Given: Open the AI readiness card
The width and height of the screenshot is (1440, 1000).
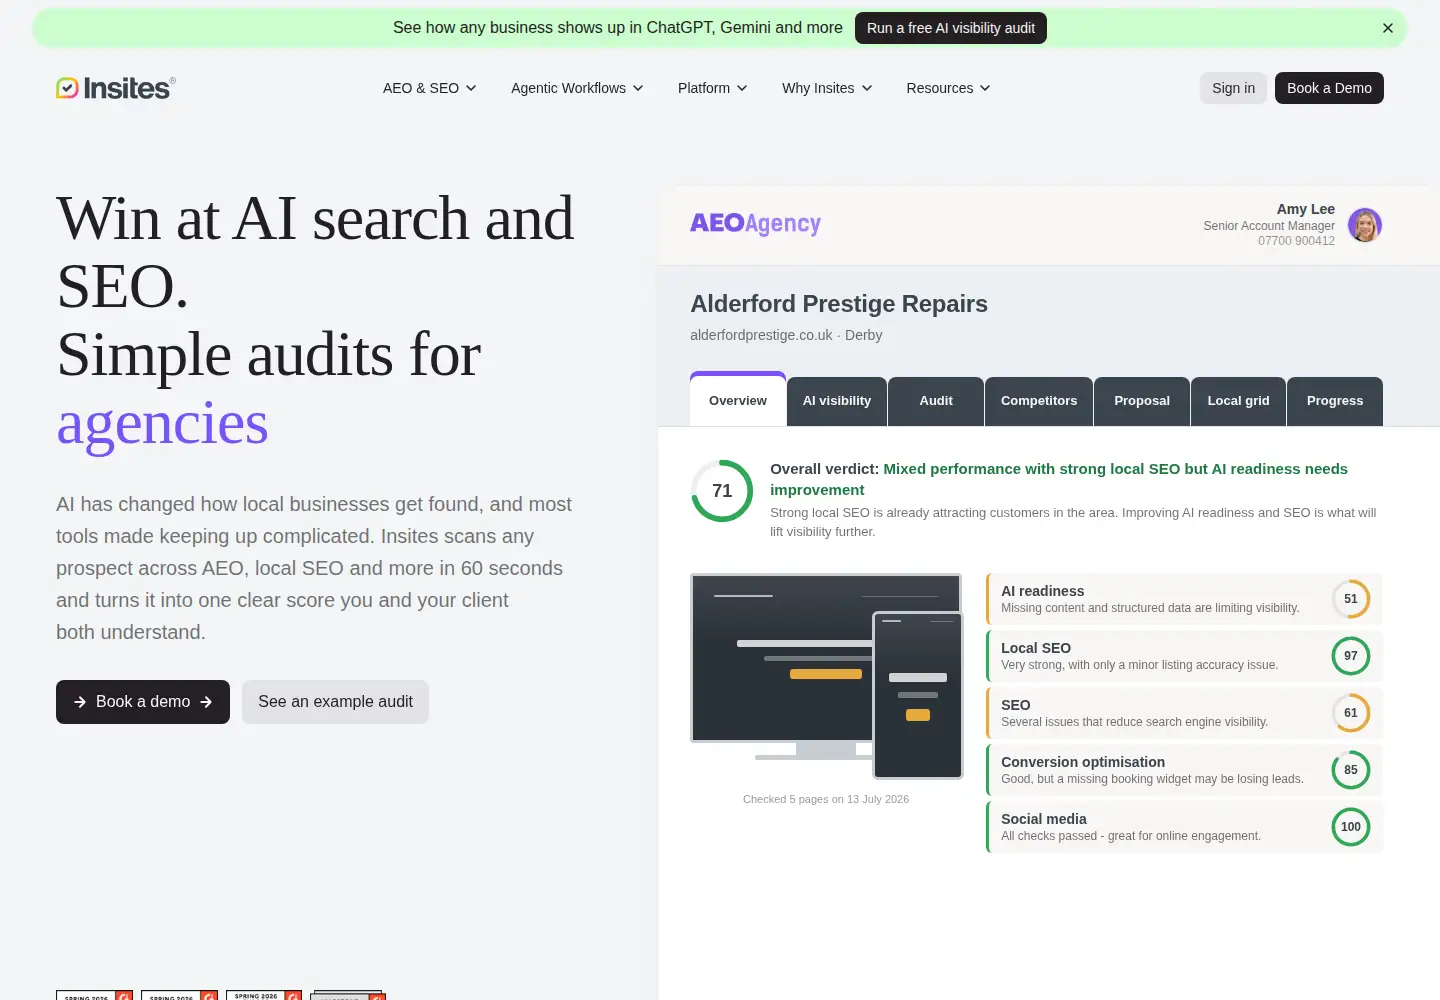Looking at the screenshot, I should (1184, 599).
